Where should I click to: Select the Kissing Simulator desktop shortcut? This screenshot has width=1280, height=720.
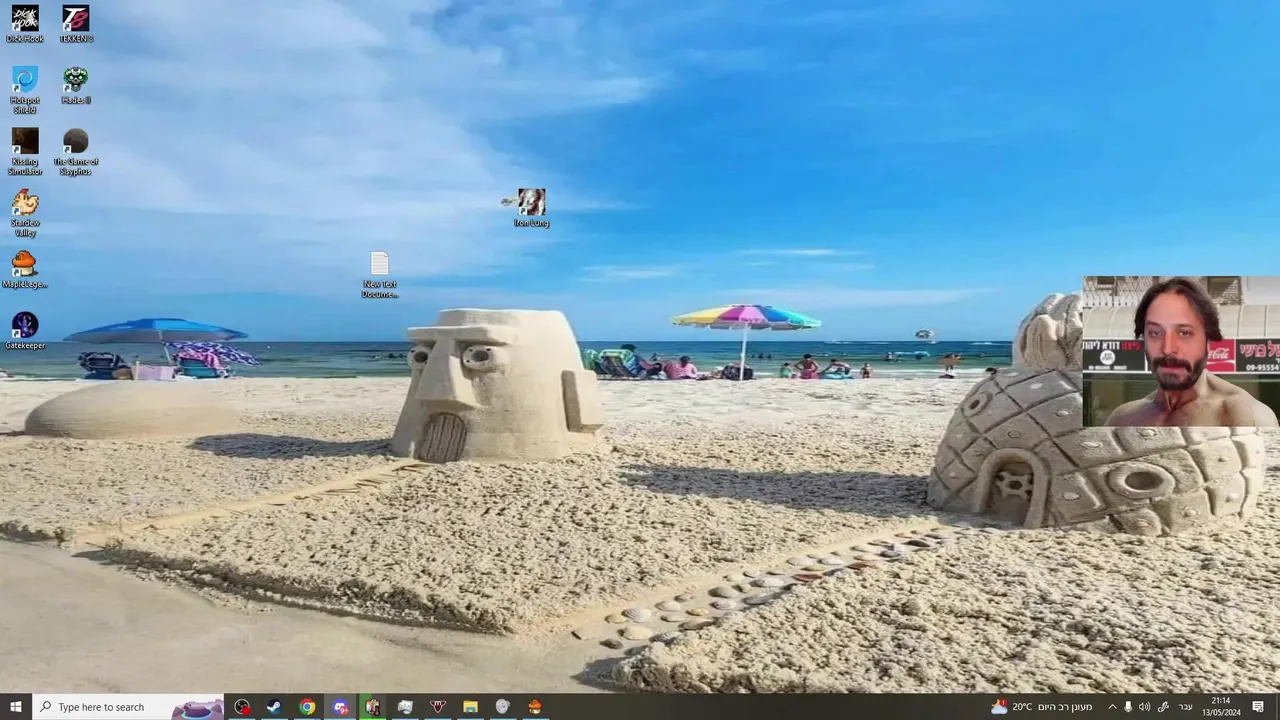click(x=25, y=152)
